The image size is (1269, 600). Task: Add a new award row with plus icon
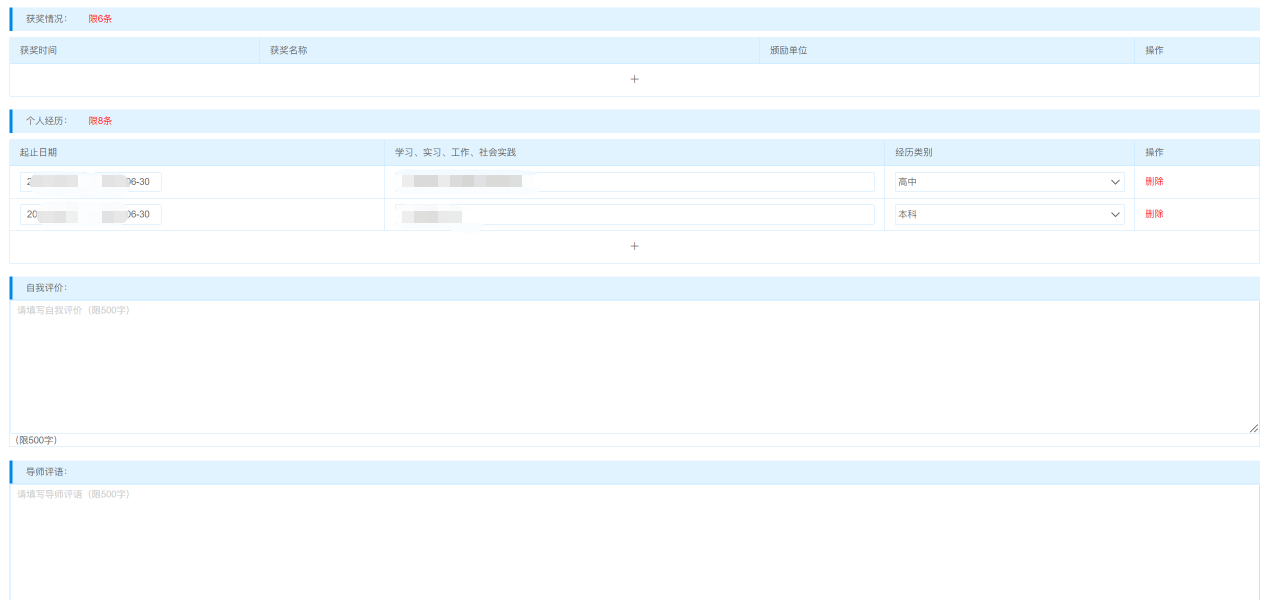click(634, 79)
